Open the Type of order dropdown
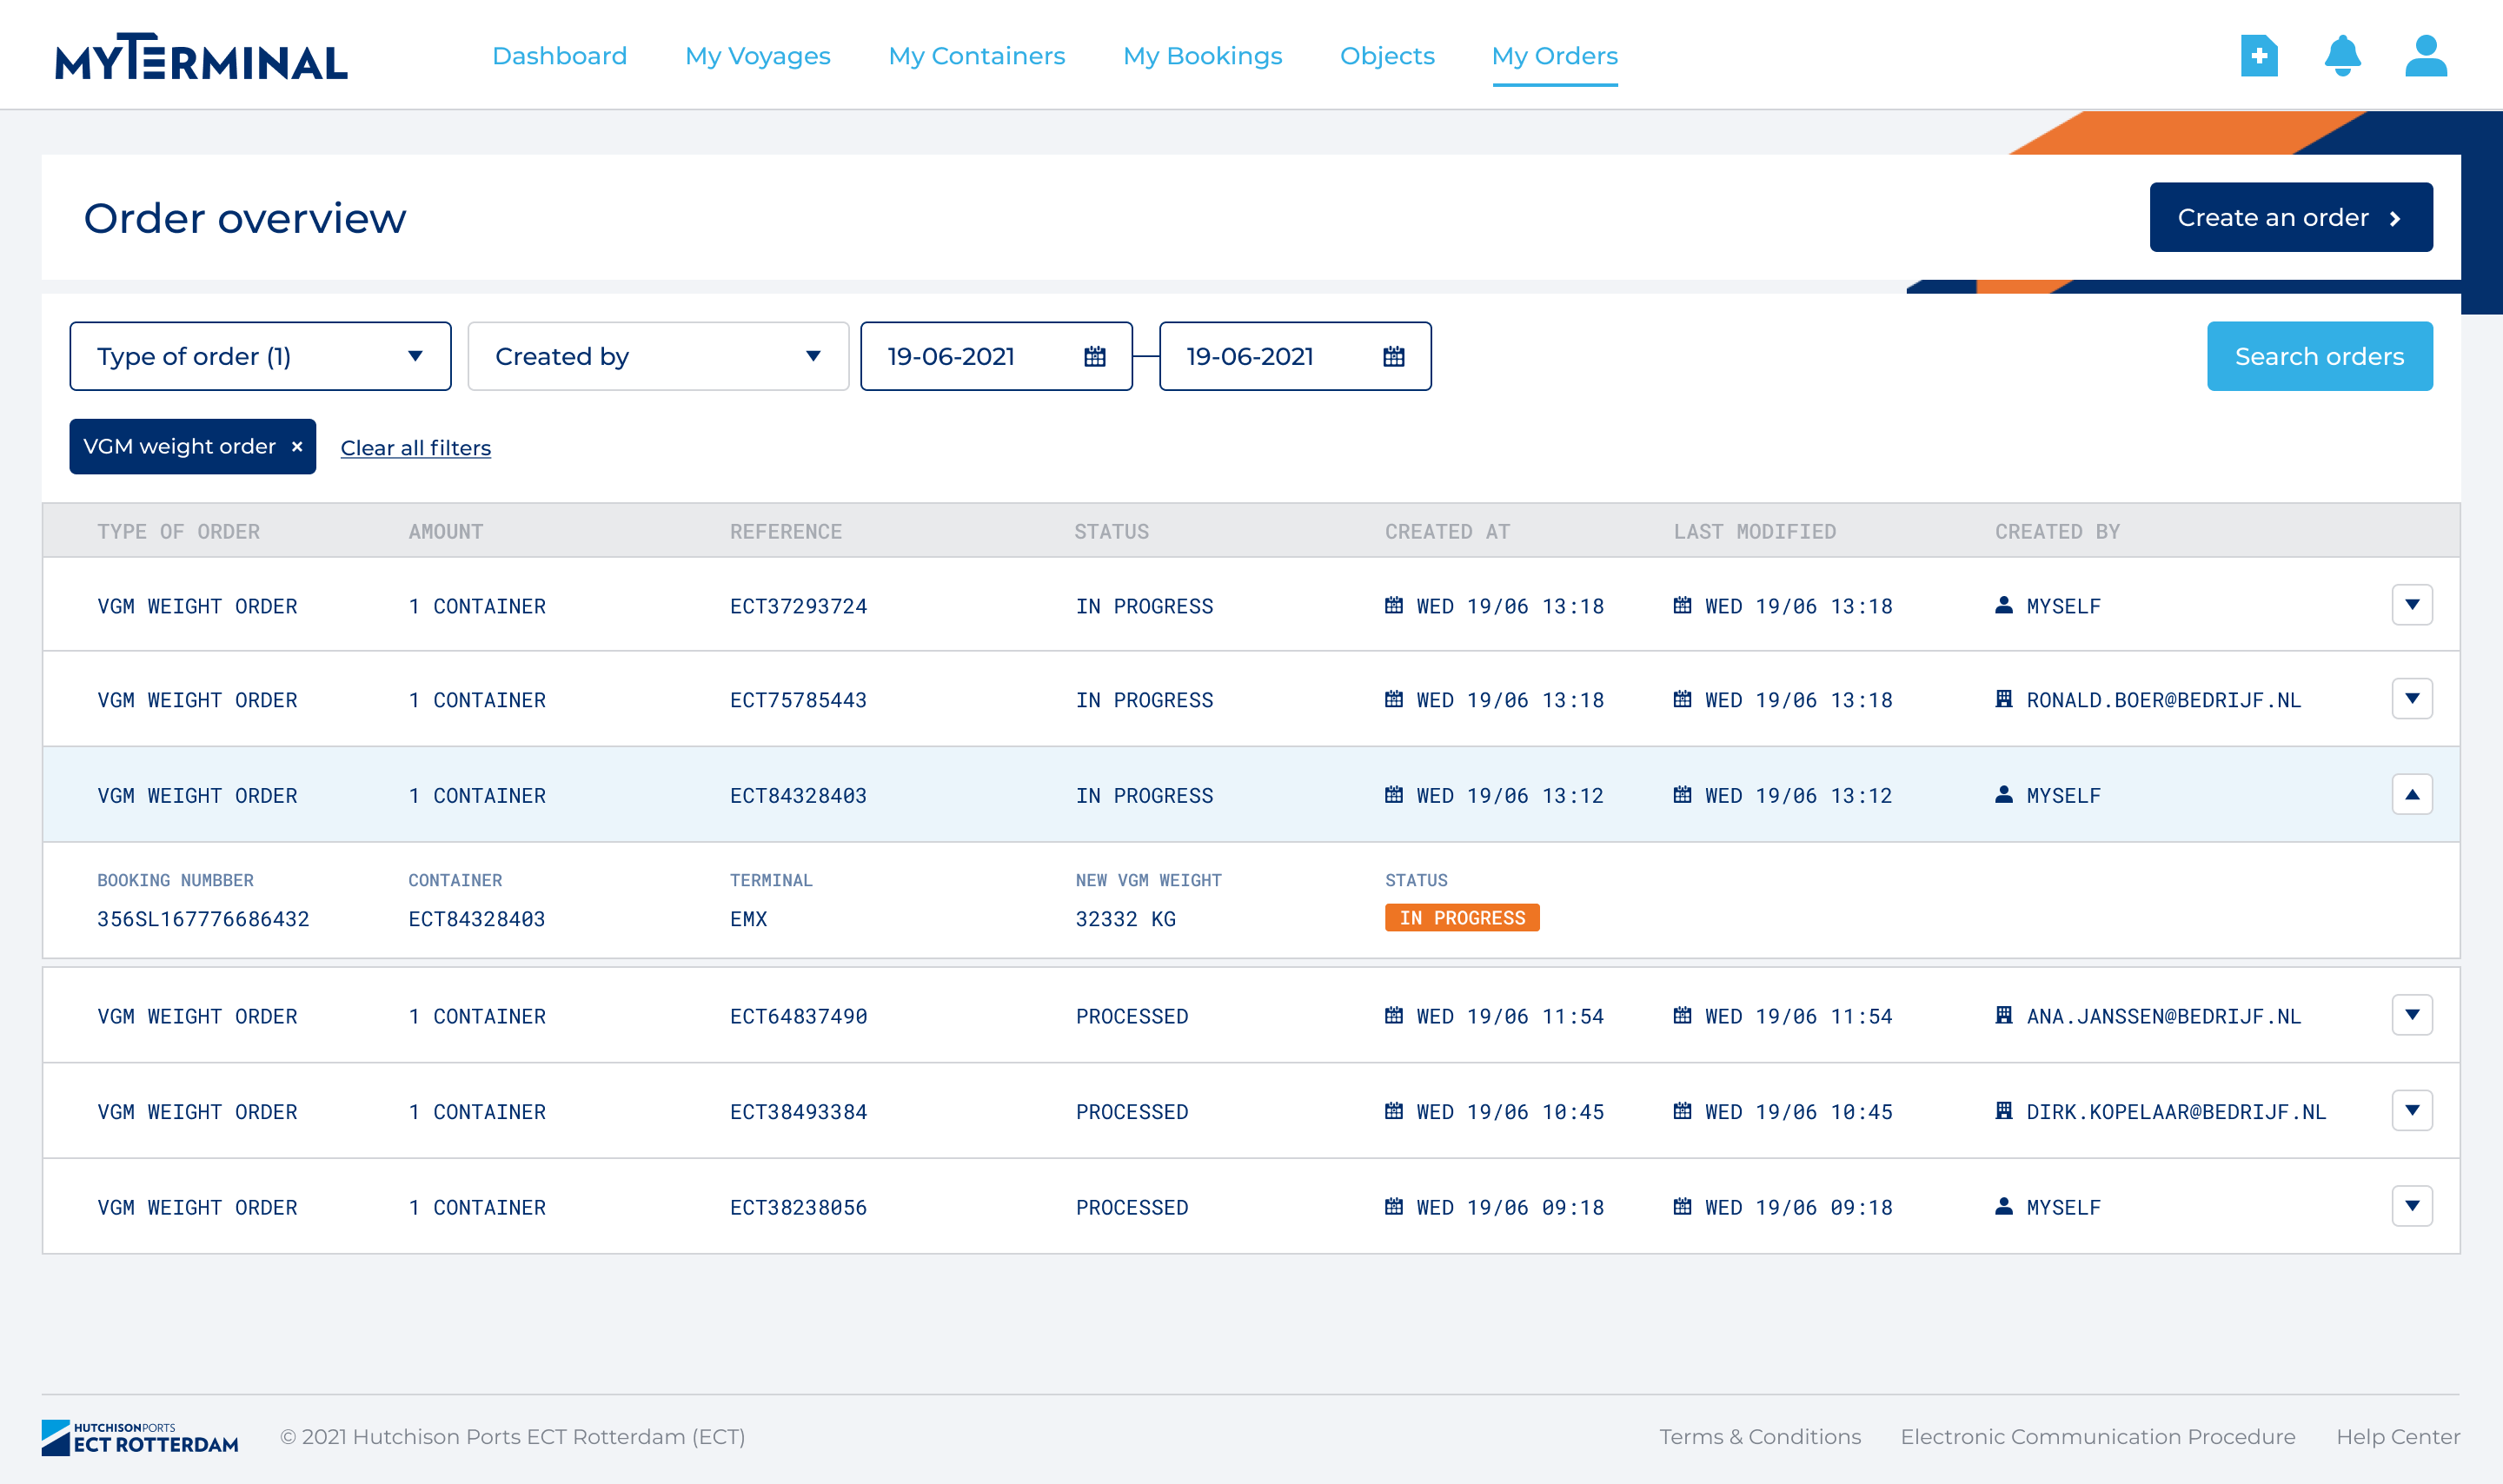 (260, 356)
